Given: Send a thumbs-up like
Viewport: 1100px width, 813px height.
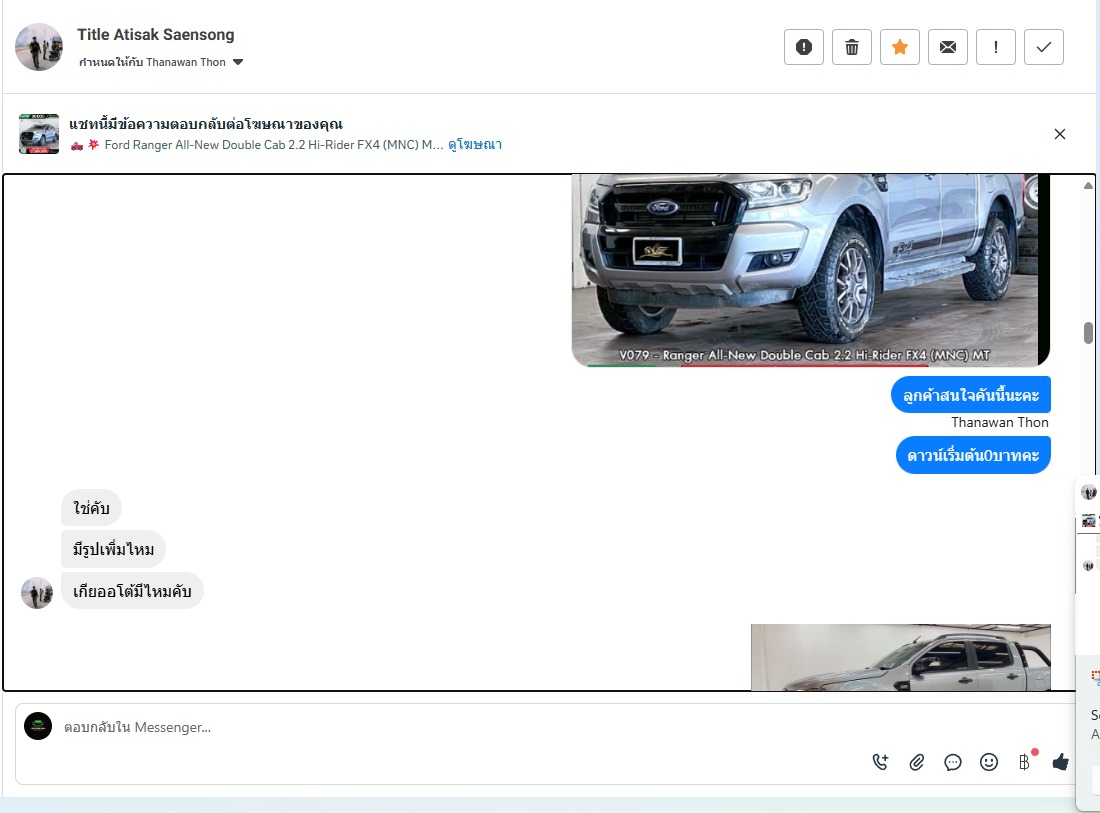Looking at the screenshot, I should point(1060,762).
